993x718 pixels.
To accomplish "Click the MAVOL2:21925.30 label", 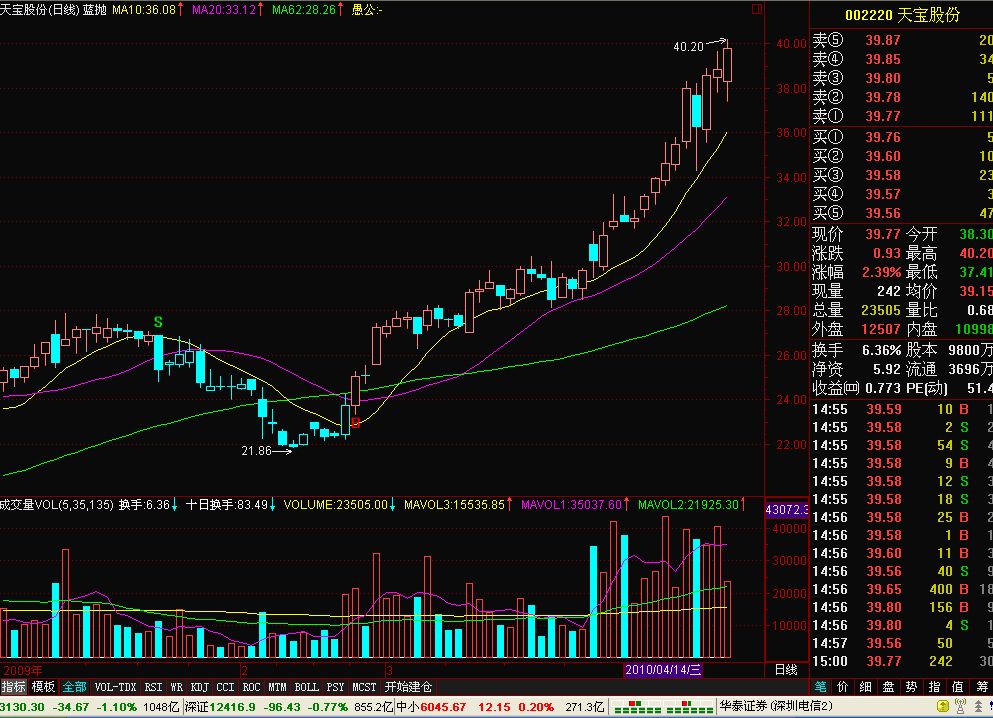I will 688,505.
